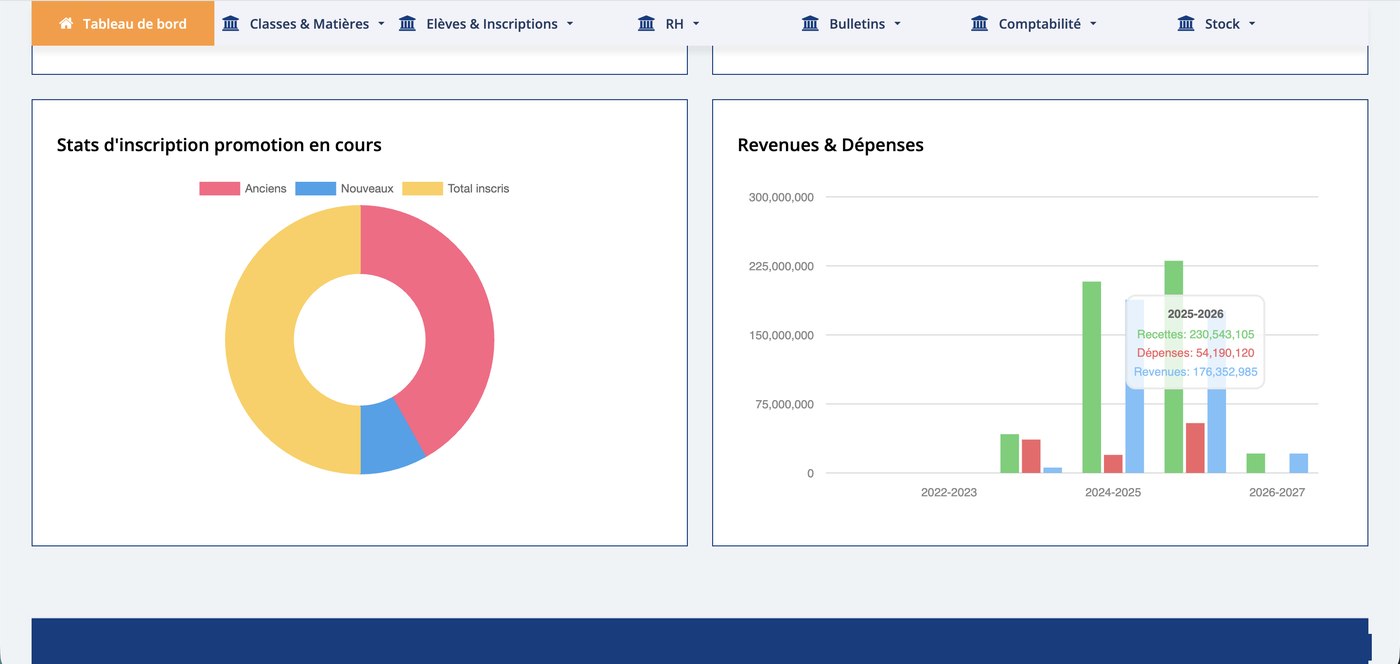This screenshot has height=664, width=1400.
Task: Click the tooltip Dépenses: 54,190,120 line
Action: tap(1195, 353)
